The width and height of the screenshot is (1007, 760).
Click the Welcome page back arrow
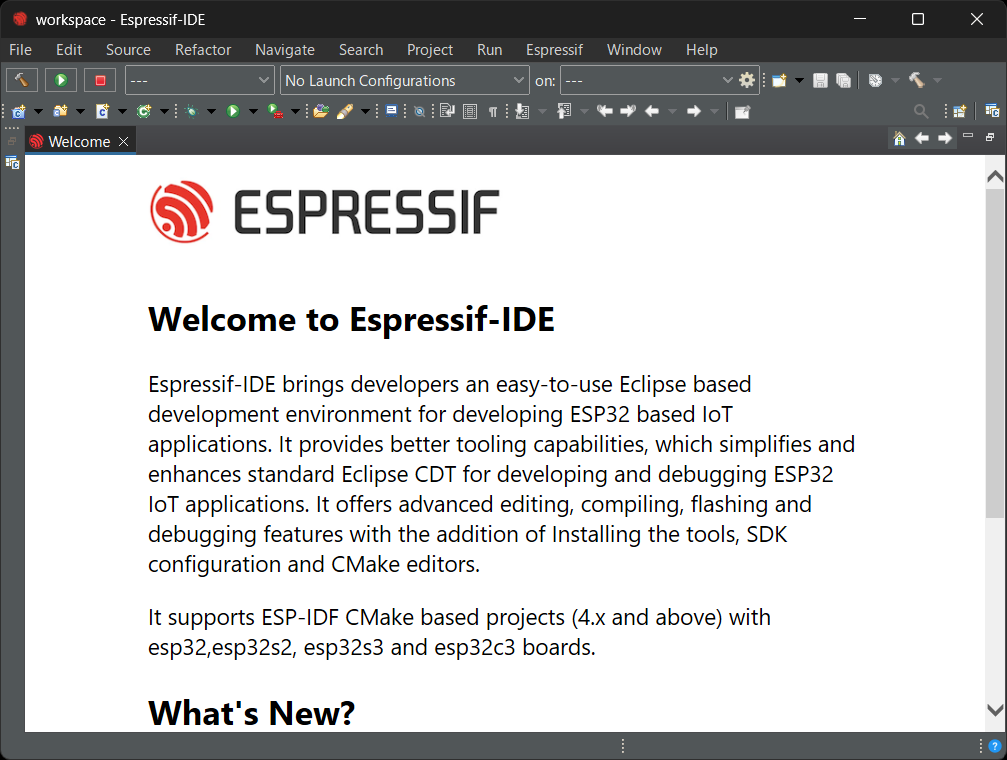(922, 138)
